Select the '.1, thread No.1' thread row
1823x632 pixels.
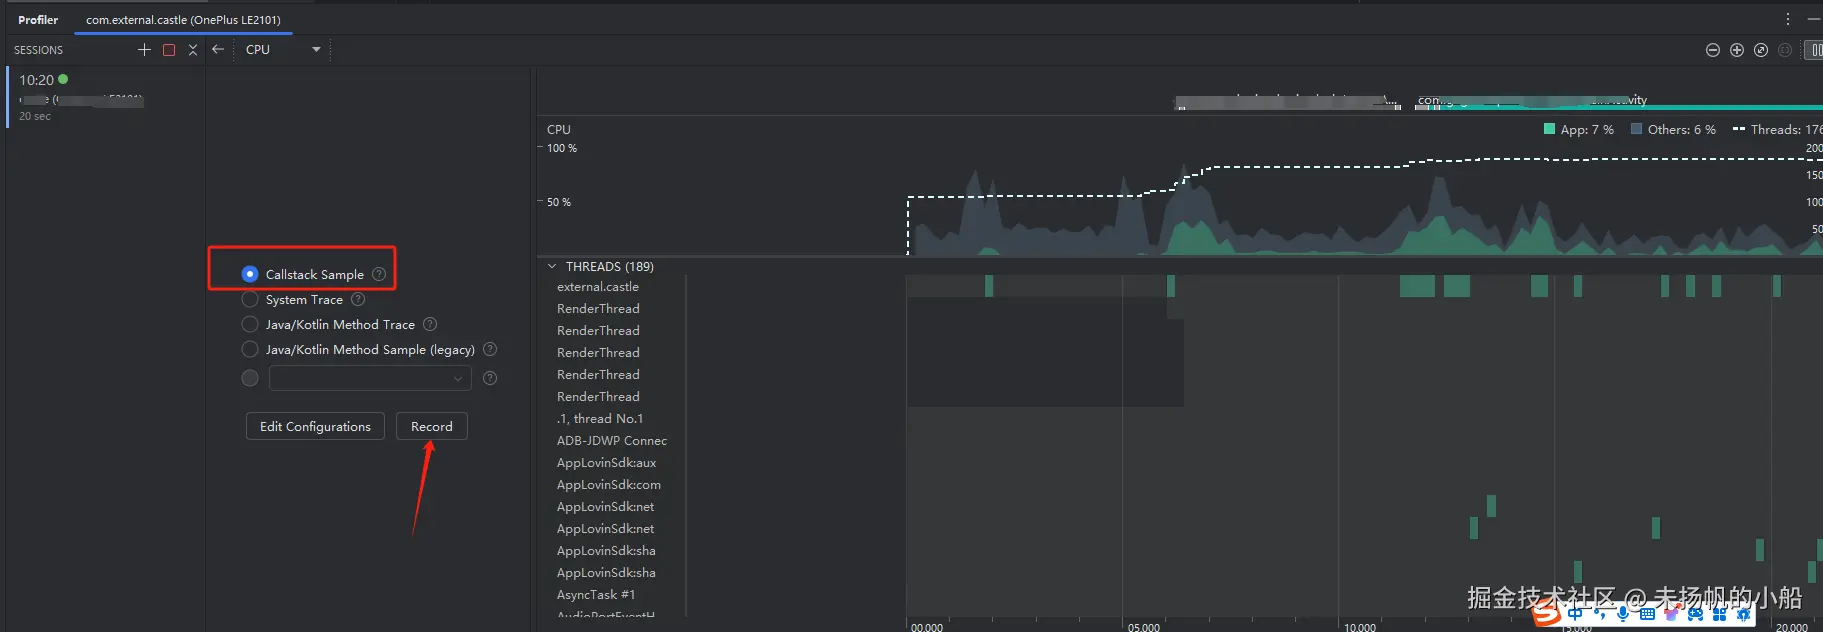[x=600, y=419]
